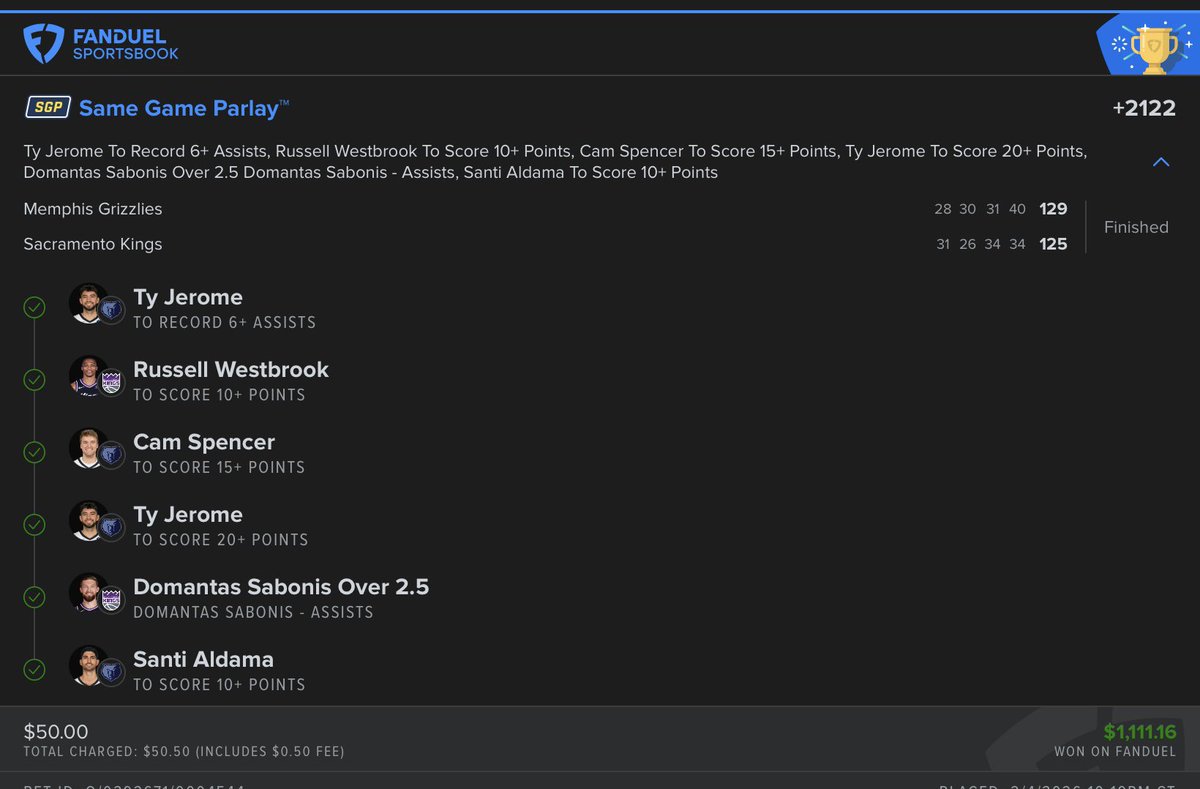The width and height of the screenshot is (1200, 789).
Task: Click the total charged fee line
Action: pyautogui.click(x=184, y=751)
